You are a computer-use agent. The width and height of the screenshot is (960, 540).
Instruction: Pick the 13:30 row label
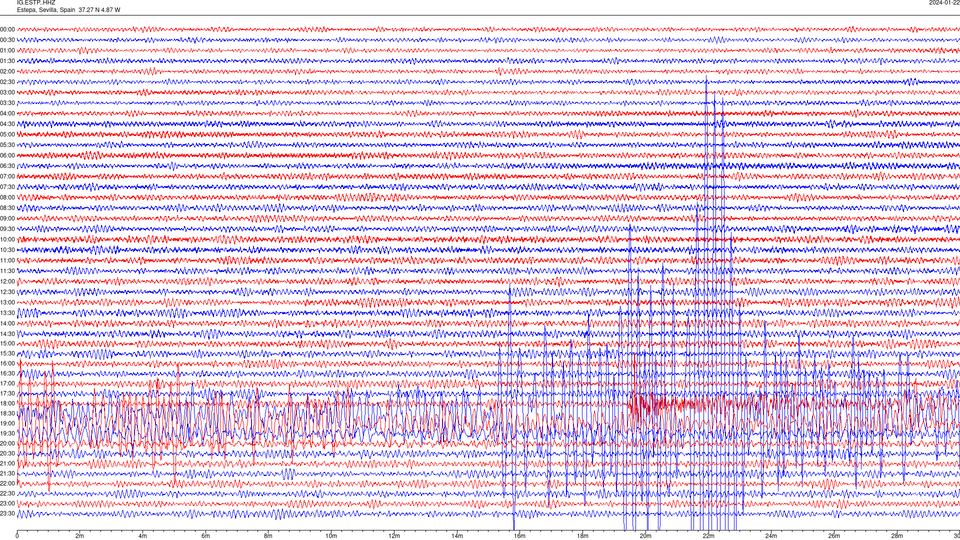(x=7, y=313)
